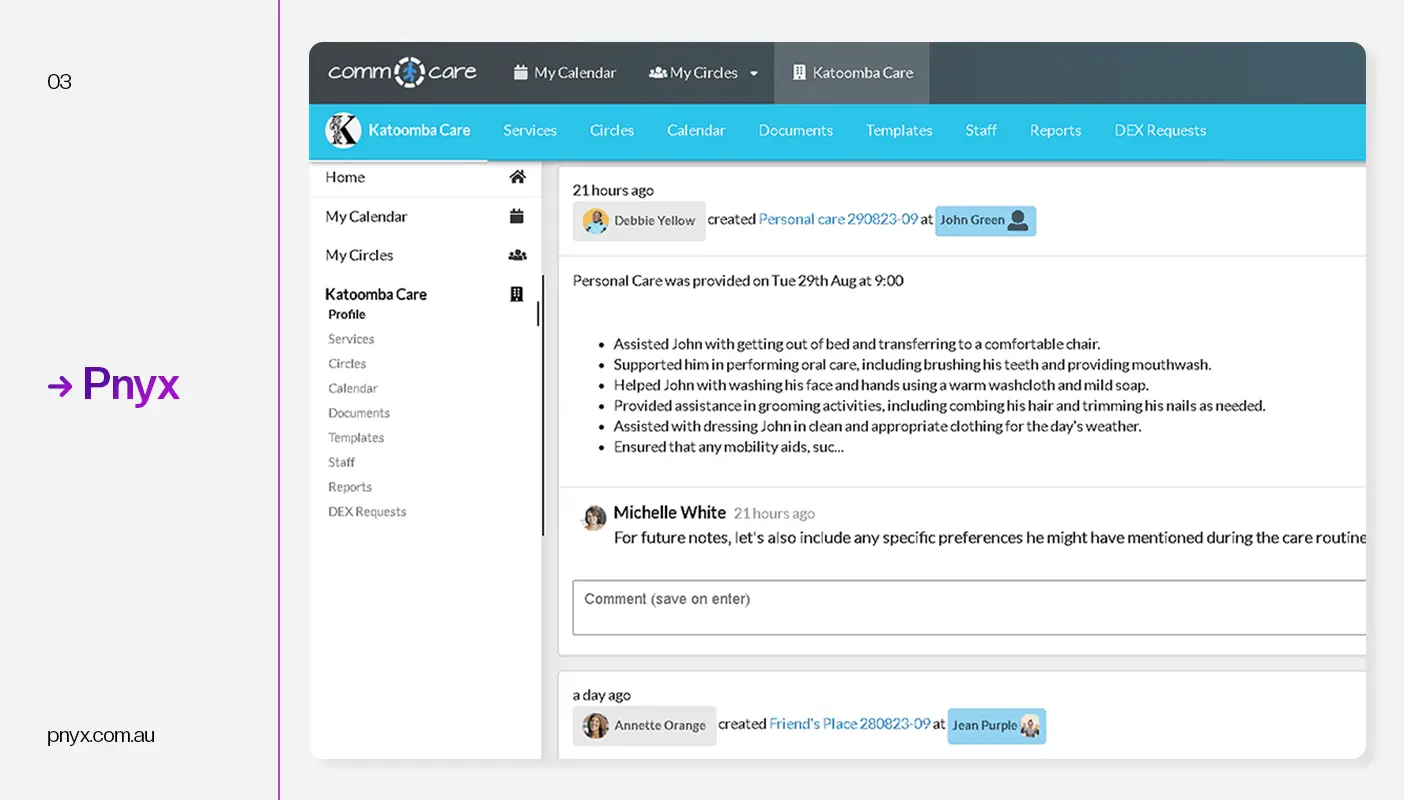The width and height of the screenshot is (1404, 800).
Task: Click the Katoomba Care round logo
Action: [343, 131]
